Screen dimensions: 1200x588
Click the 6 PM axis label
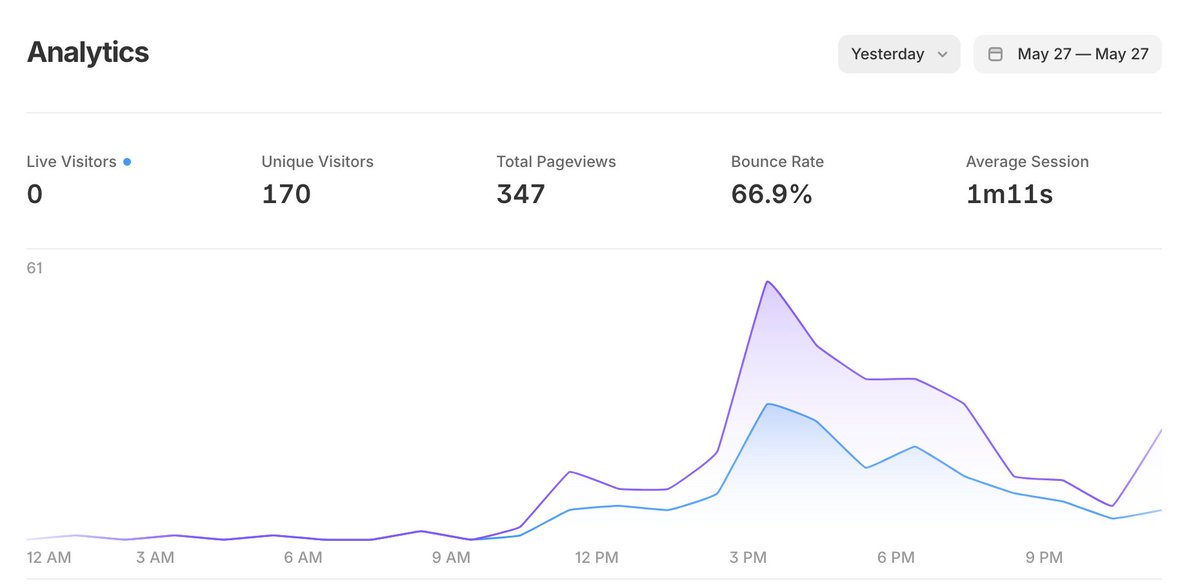(895, 557)
